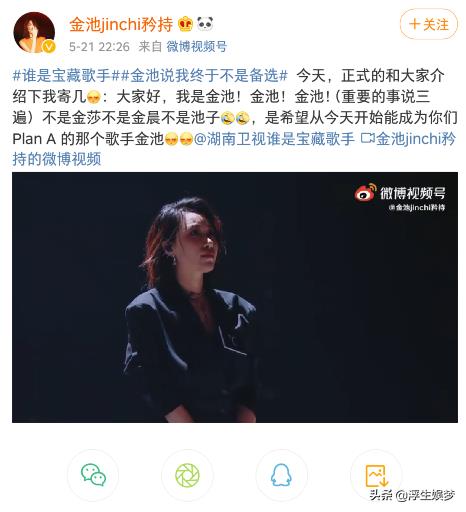
Task: Open 金池jinchi矜持 profile avatar
Action: 34,33
